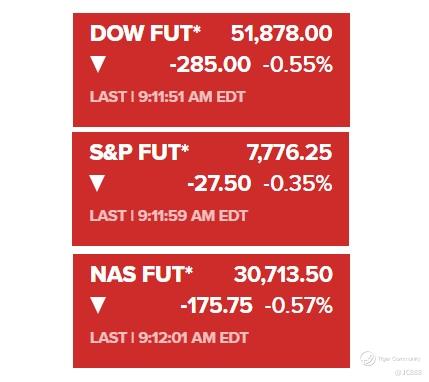The width and height of the screenshot is (429, 382).
Task: Click the NAS change value -175.75
Action: [x=216, y=305]
